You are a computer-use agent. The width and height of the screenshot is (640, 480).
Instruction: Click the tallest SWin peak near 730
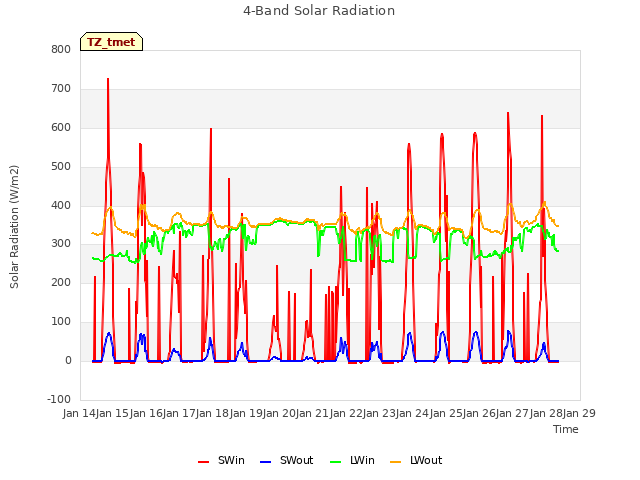coord(108,79)
